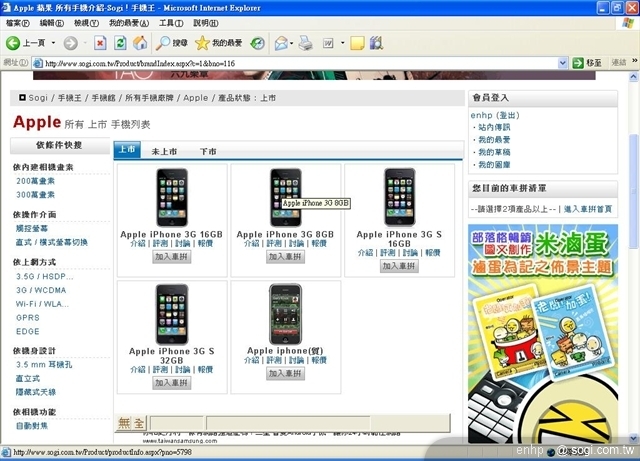The image size is (640, 461).
Task: Filter by 觸控螢幕 interface
Action: click(x=32, y=228)
